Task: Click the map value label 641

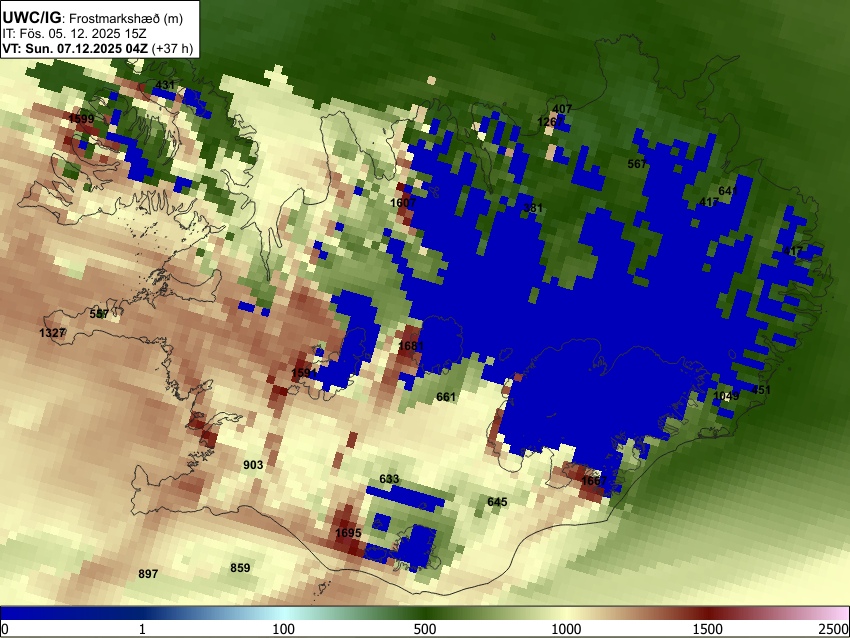Action: pyautogui.click(x=728, y=191)
